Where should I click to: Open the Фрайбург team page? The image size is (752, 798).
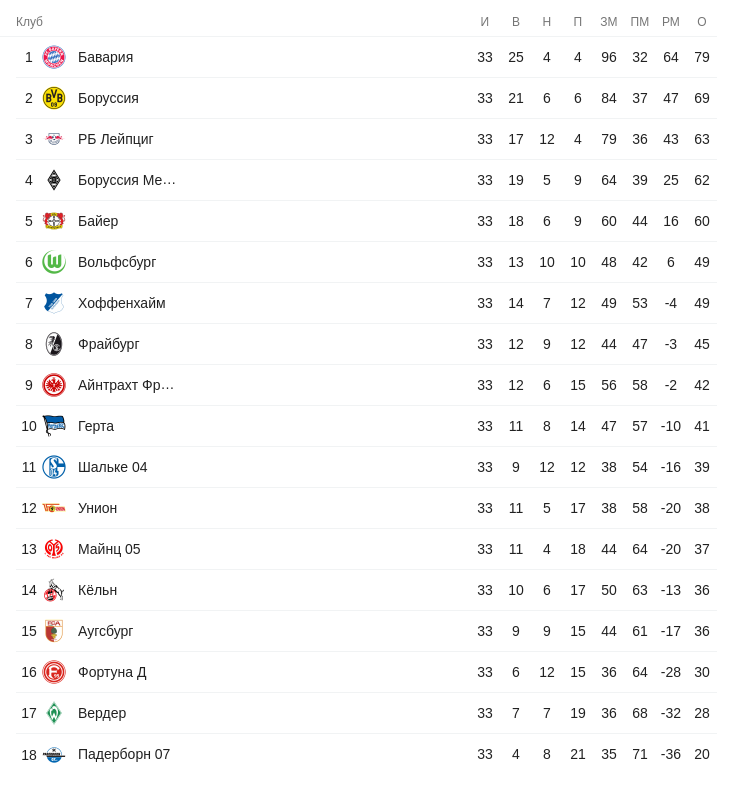click(109, 344)
